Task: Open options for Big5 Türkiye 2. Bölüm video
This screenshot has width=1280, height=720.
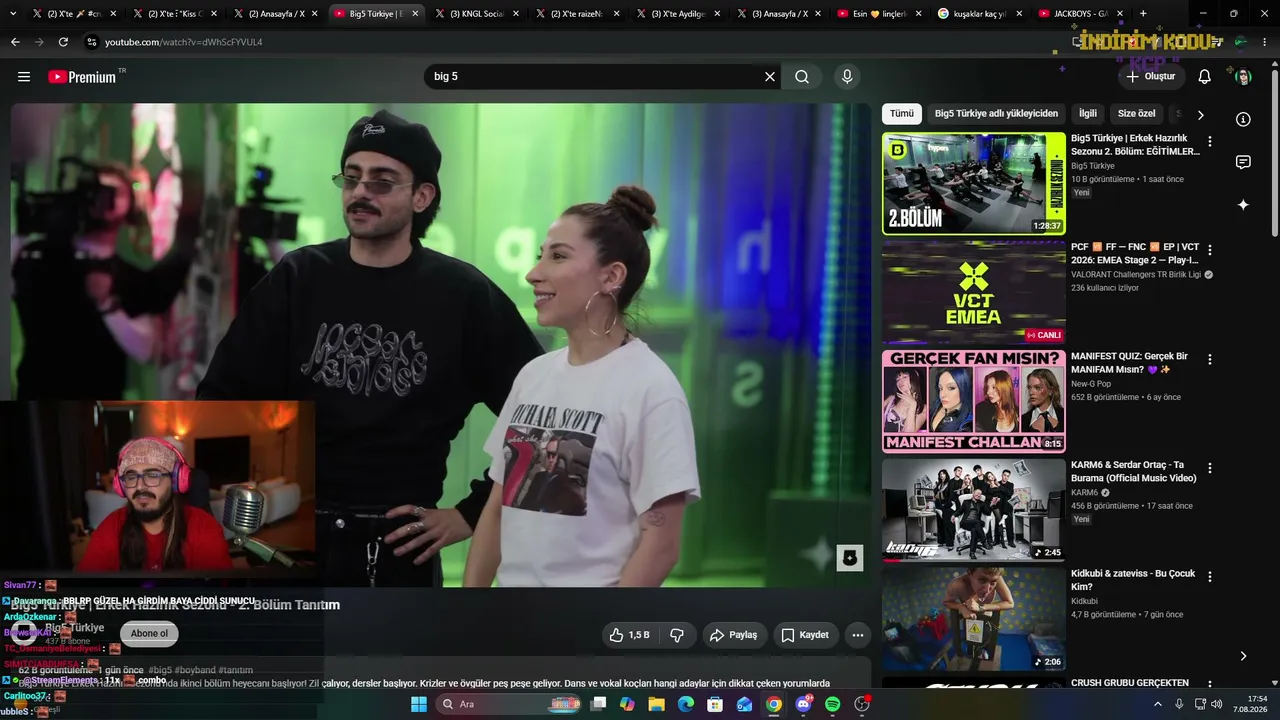Action: [x=1210, y=142]
